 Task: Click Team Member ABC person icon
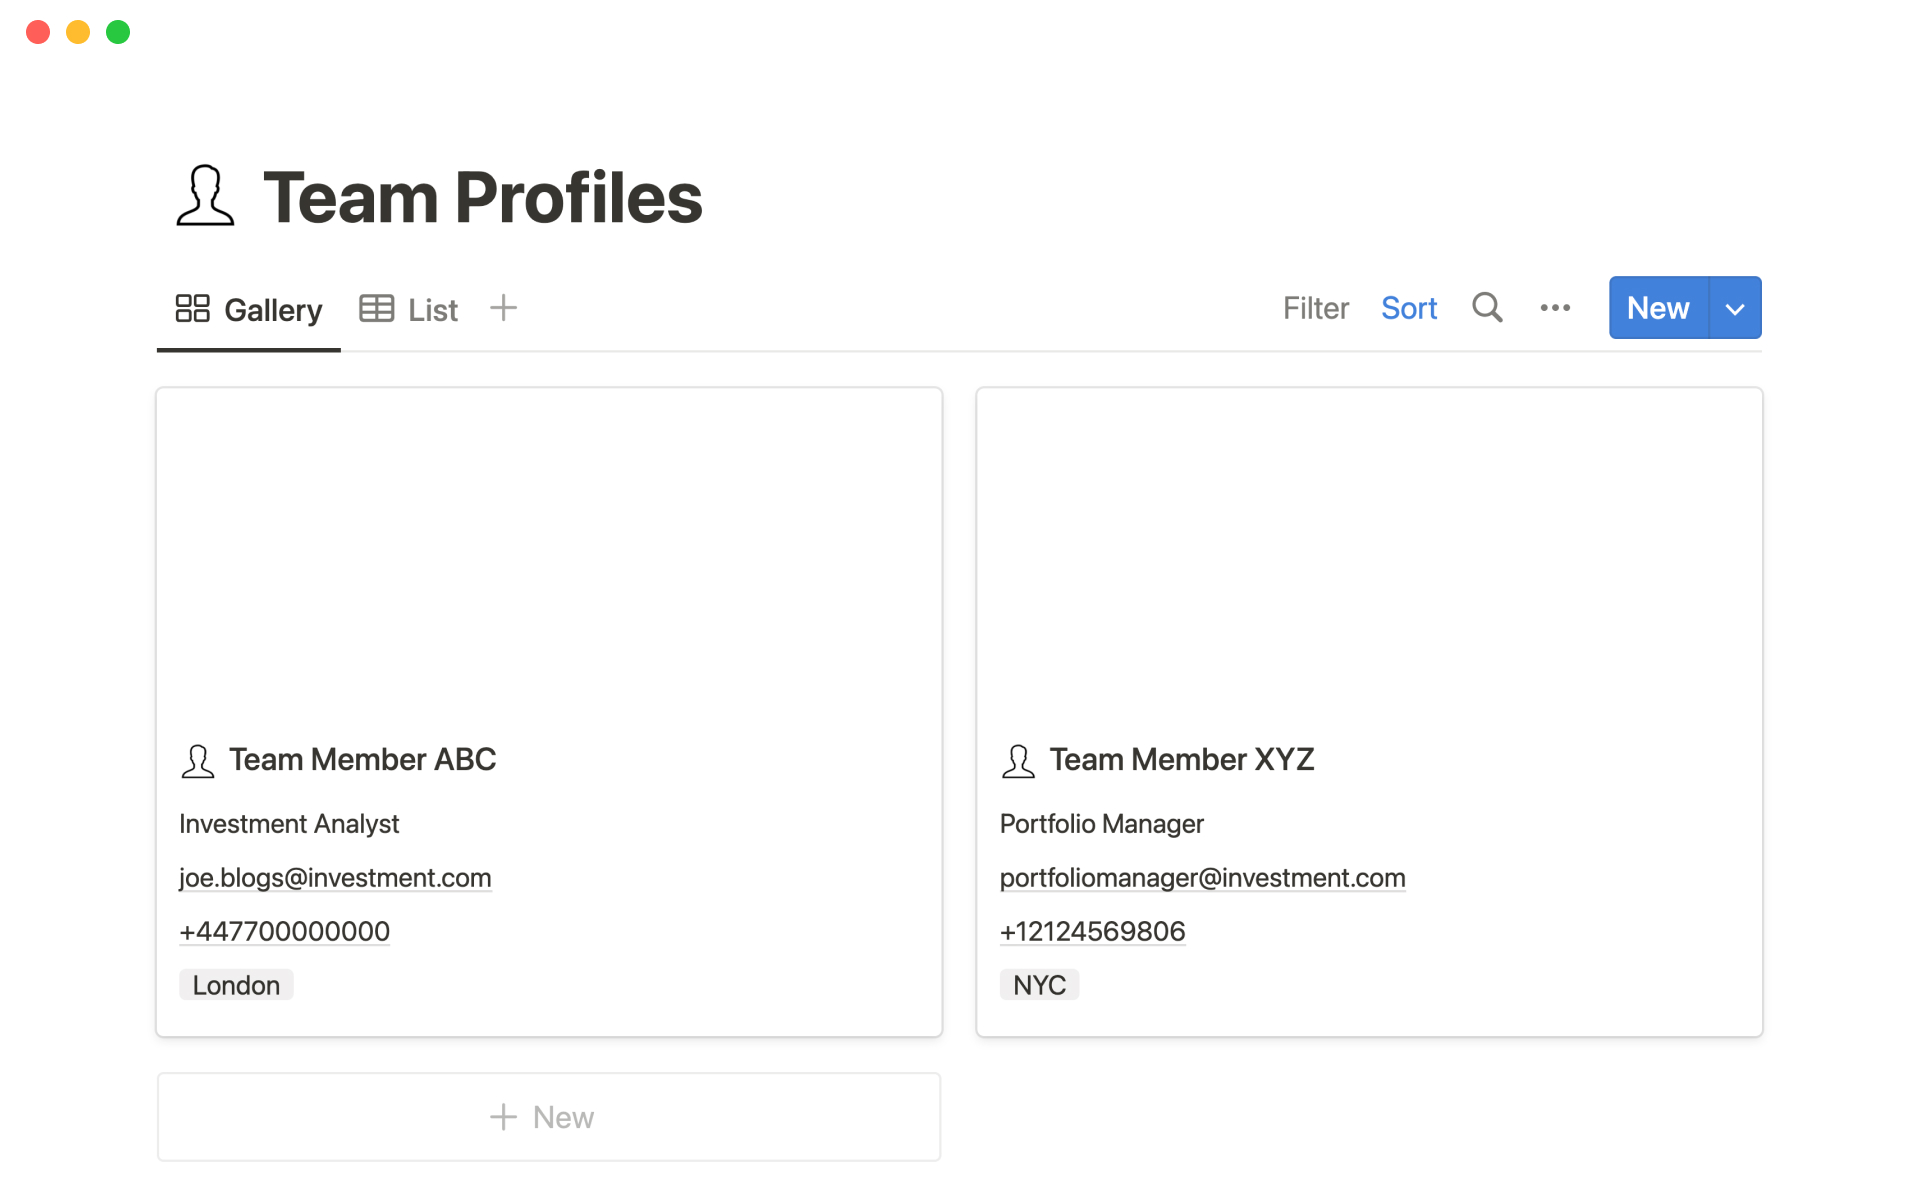coord(198,761)
